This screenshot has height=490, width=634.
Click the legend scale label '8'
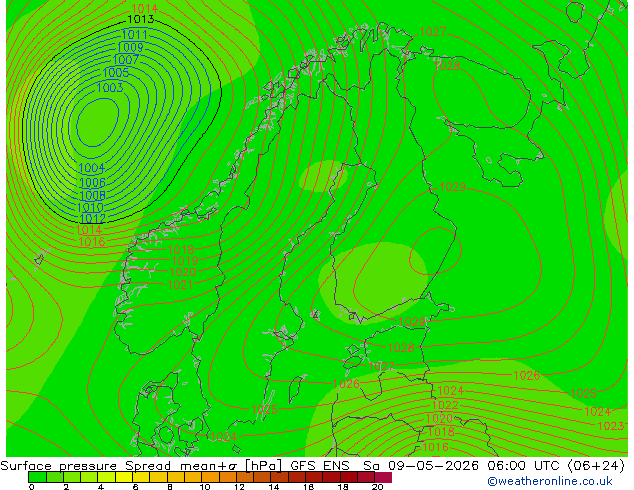tap(170, 487)
